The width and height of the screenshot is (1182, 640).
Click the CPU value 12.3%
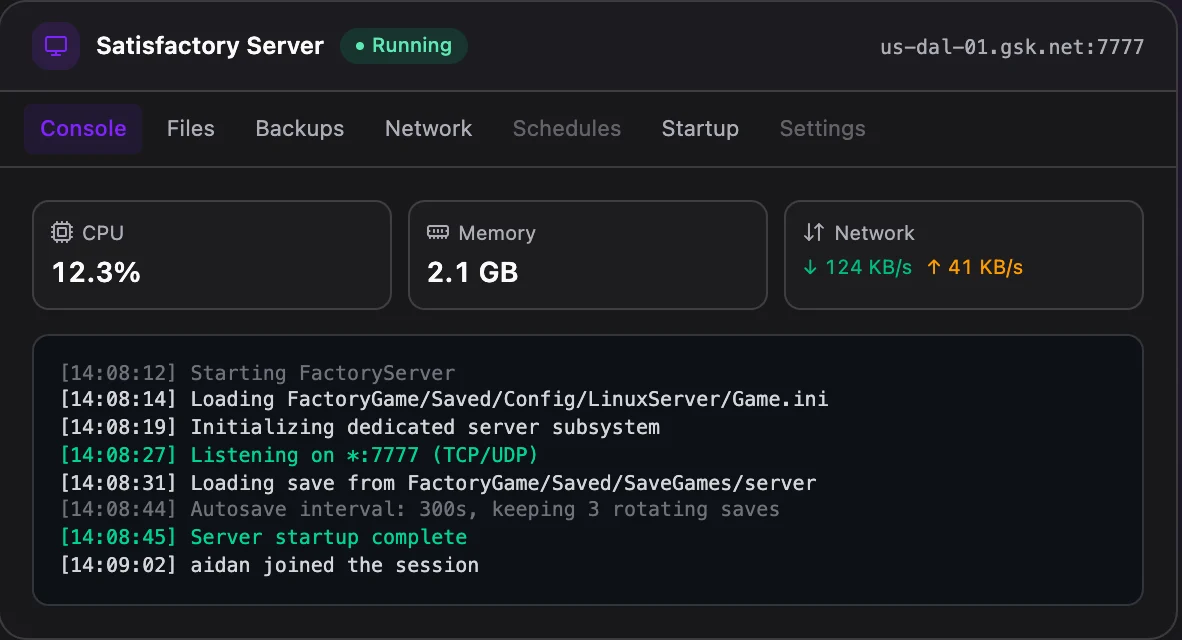click(96, 272)
